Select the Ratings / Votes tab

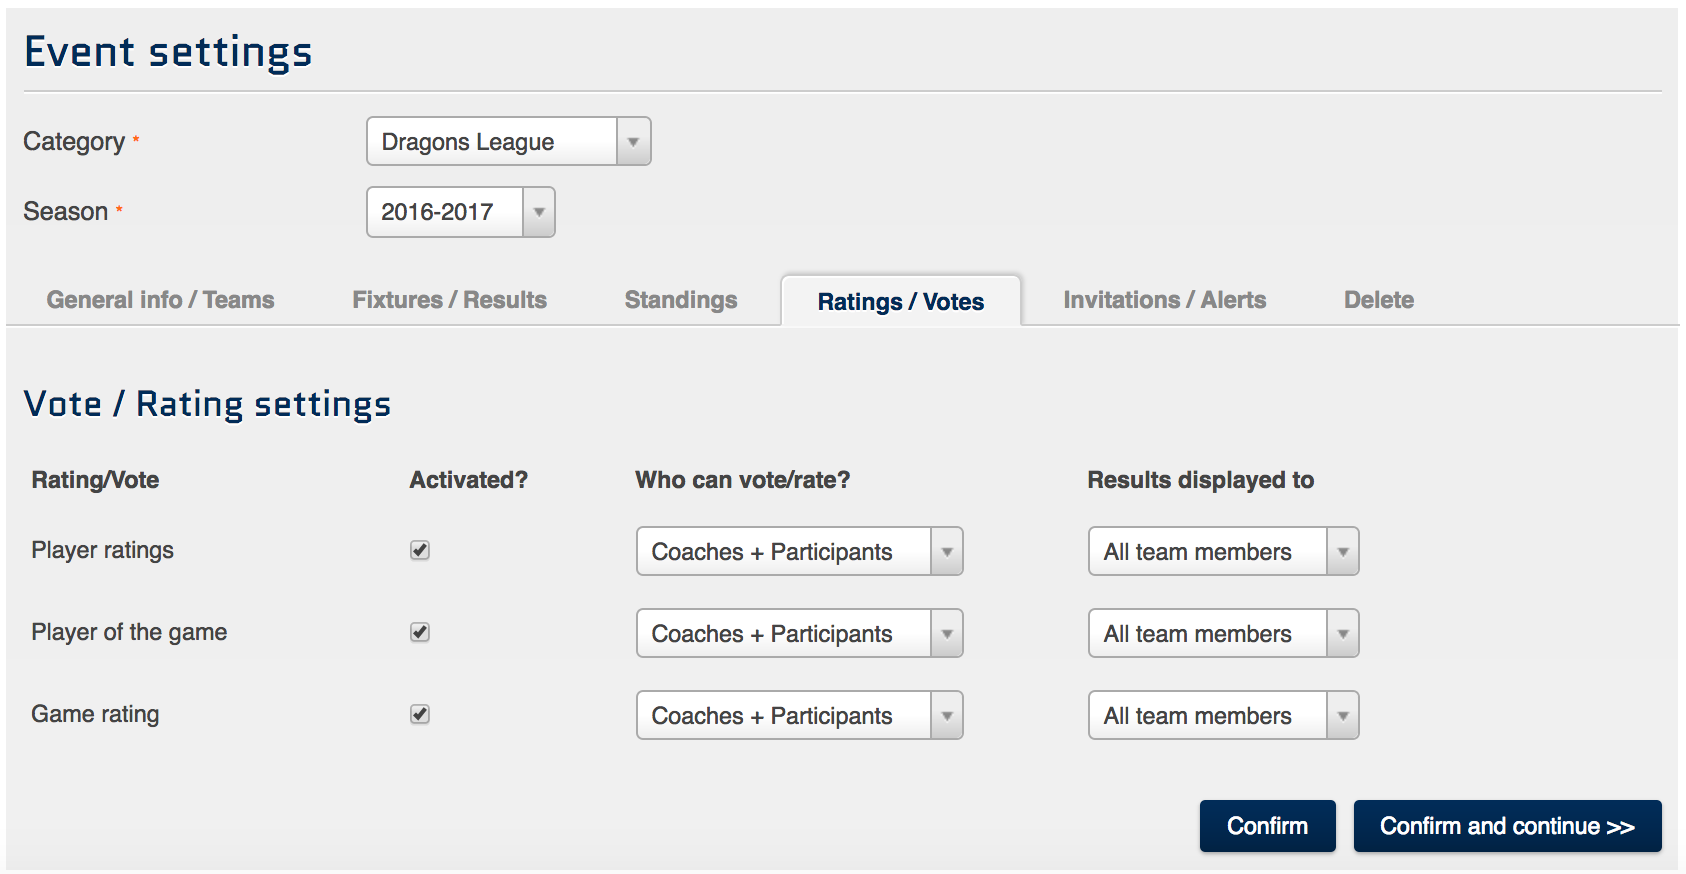[x=900, y=302]
